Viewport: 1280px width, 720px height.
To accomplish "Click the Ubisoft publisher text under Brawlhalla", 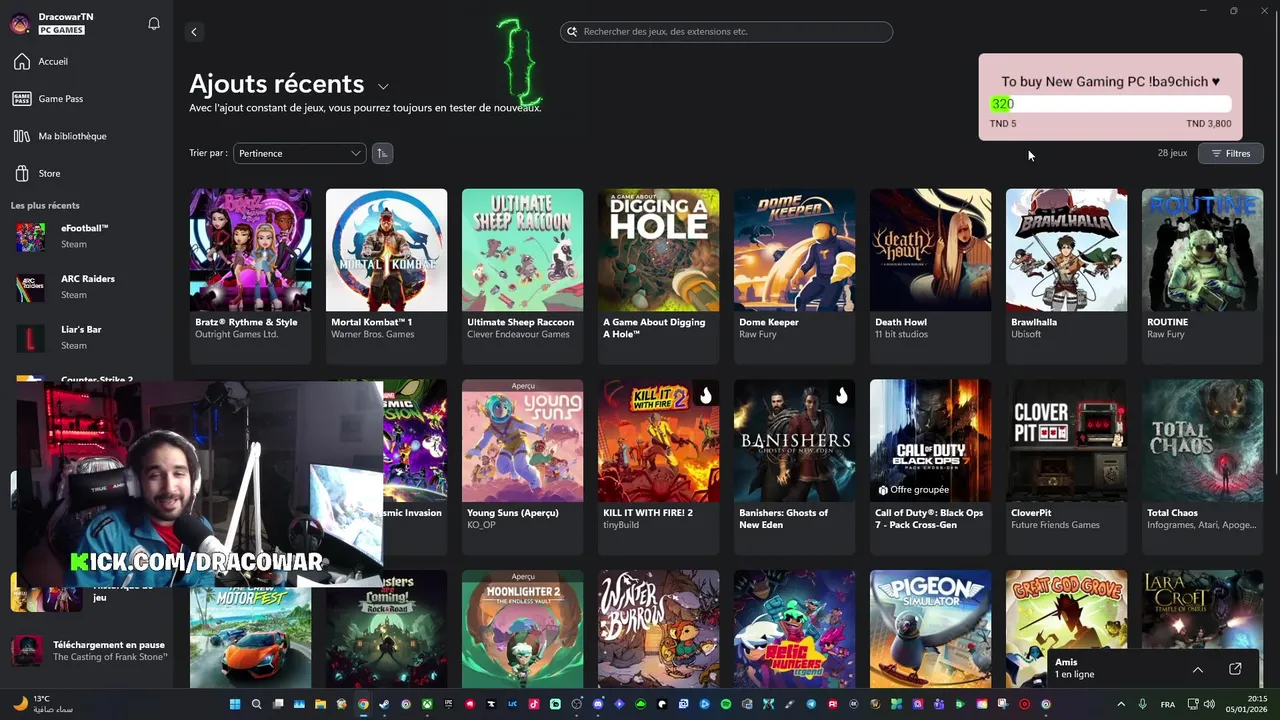I will click(1026, 334).
